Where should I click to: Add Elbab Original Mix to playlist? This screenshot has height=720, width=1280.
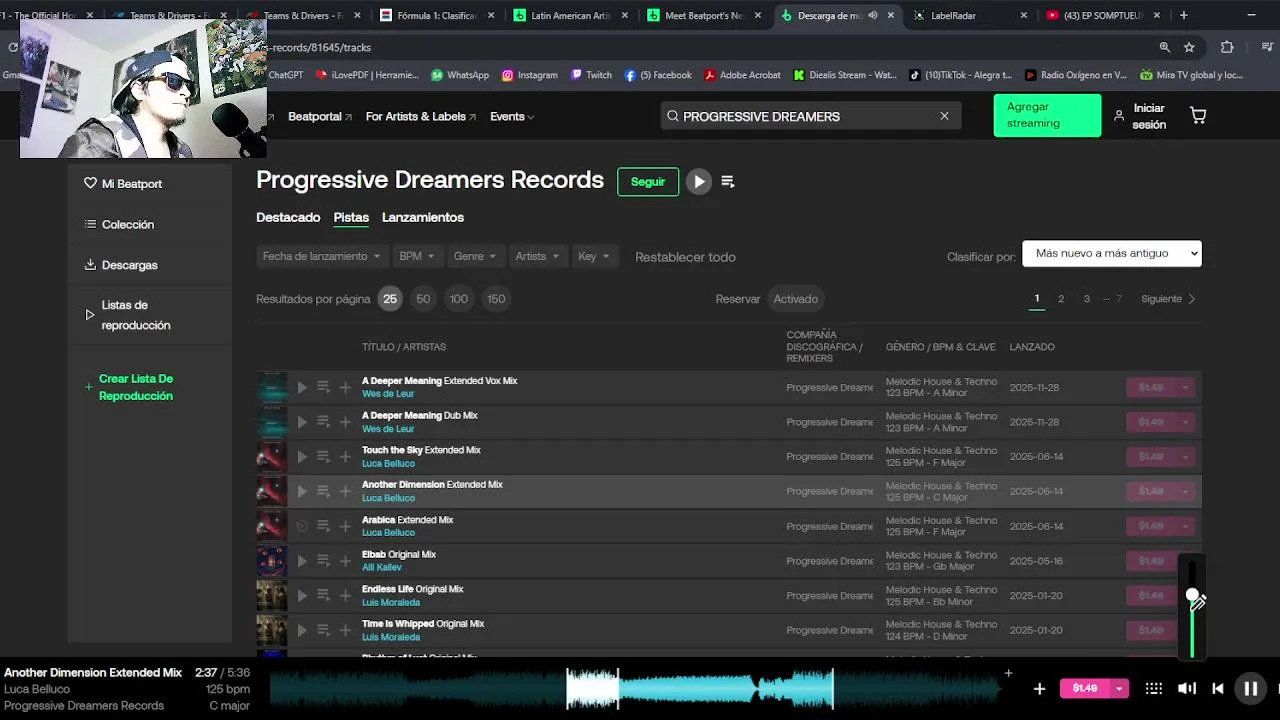point(345,561)
